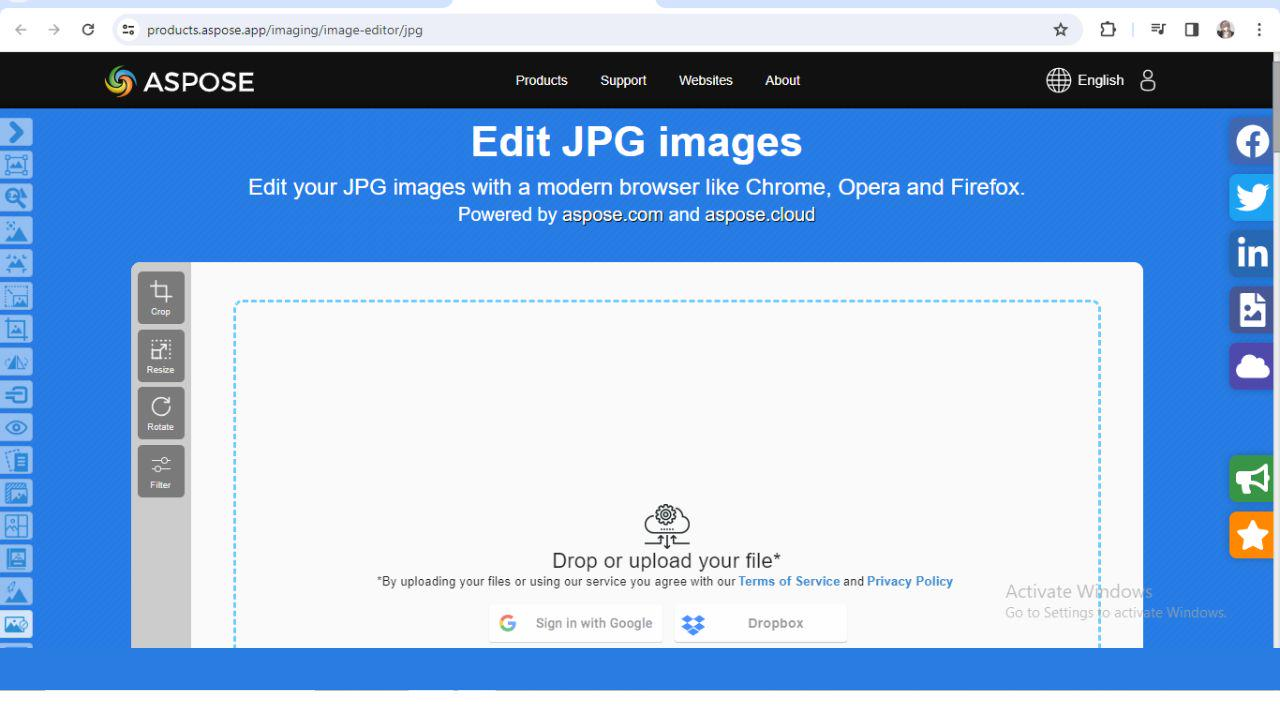This screenshot has height=720, width=1280.
Task: Click the green megaphone icon
Action: (x=1252, y=479)
